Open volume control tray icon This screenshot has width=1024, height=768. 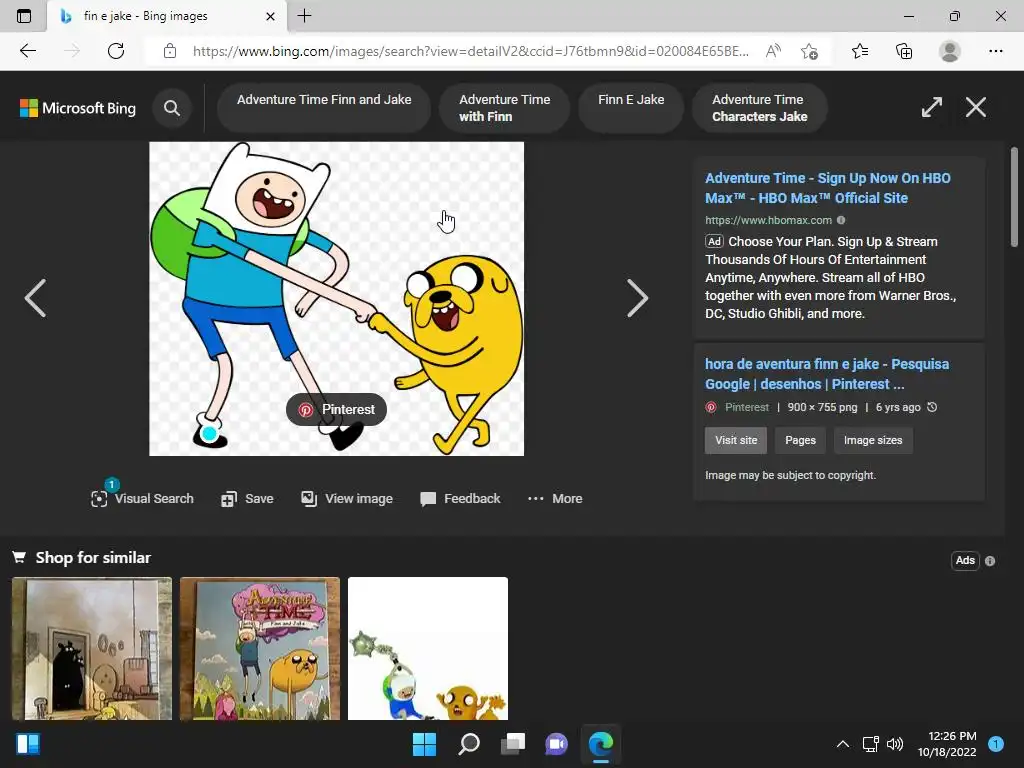[895, 744]
